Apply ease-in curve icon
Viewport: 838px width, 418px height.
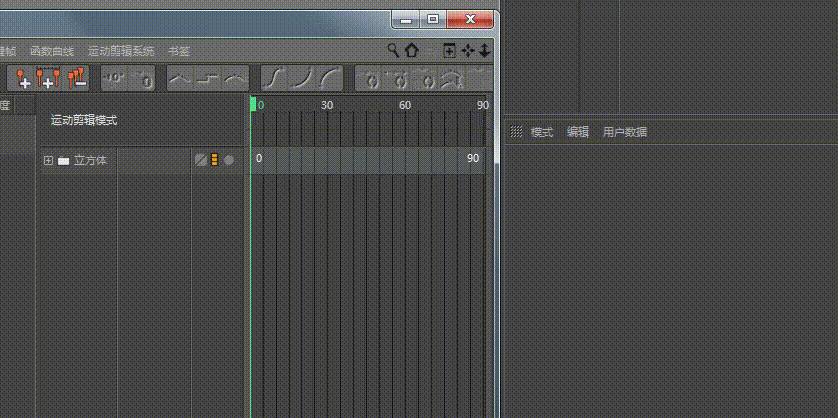tap(302, 79)
